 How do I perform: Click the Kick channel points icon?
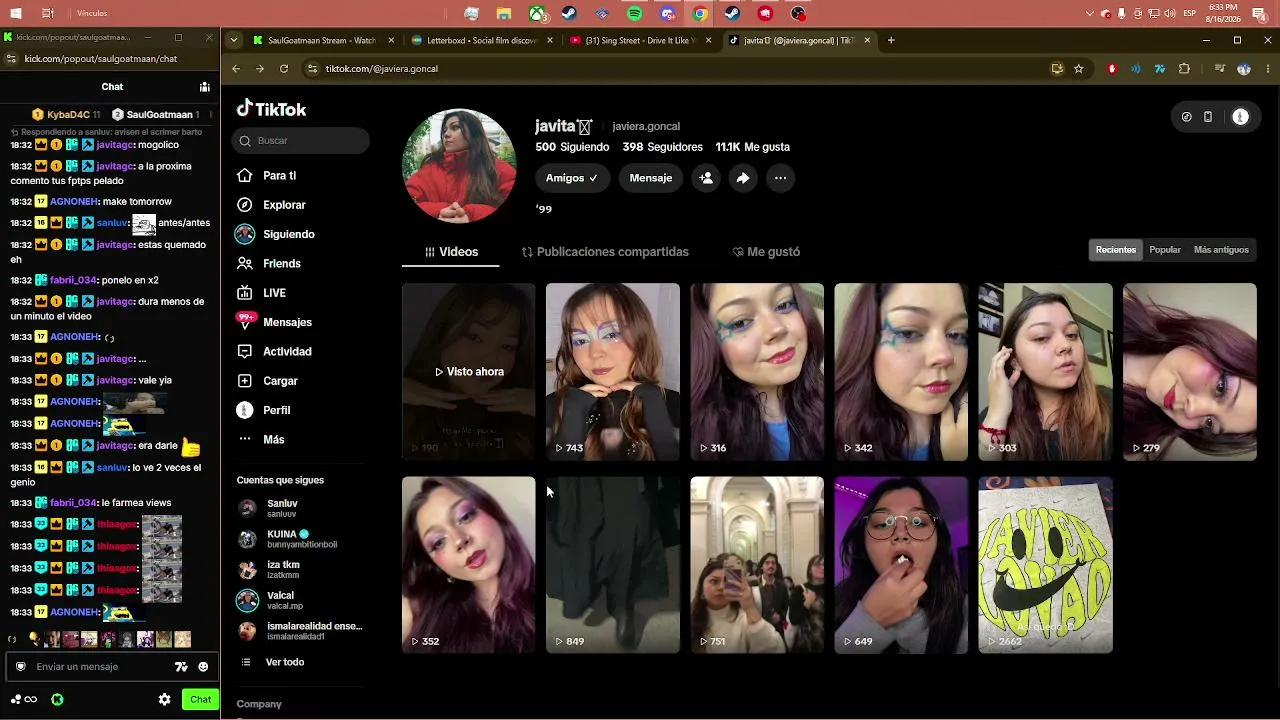tap(24, 700)
